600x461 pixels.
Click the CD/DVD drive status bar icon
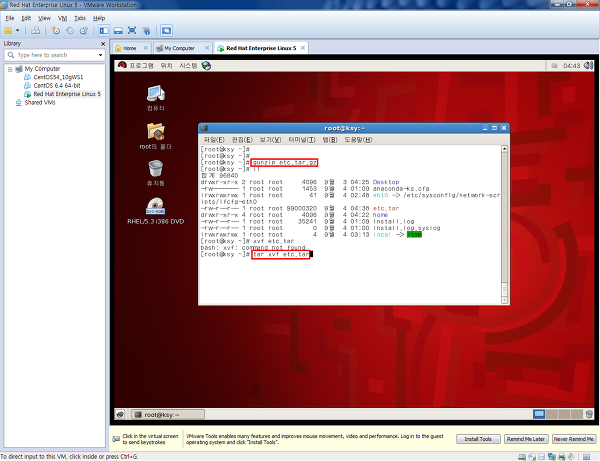tap(532, 457)
